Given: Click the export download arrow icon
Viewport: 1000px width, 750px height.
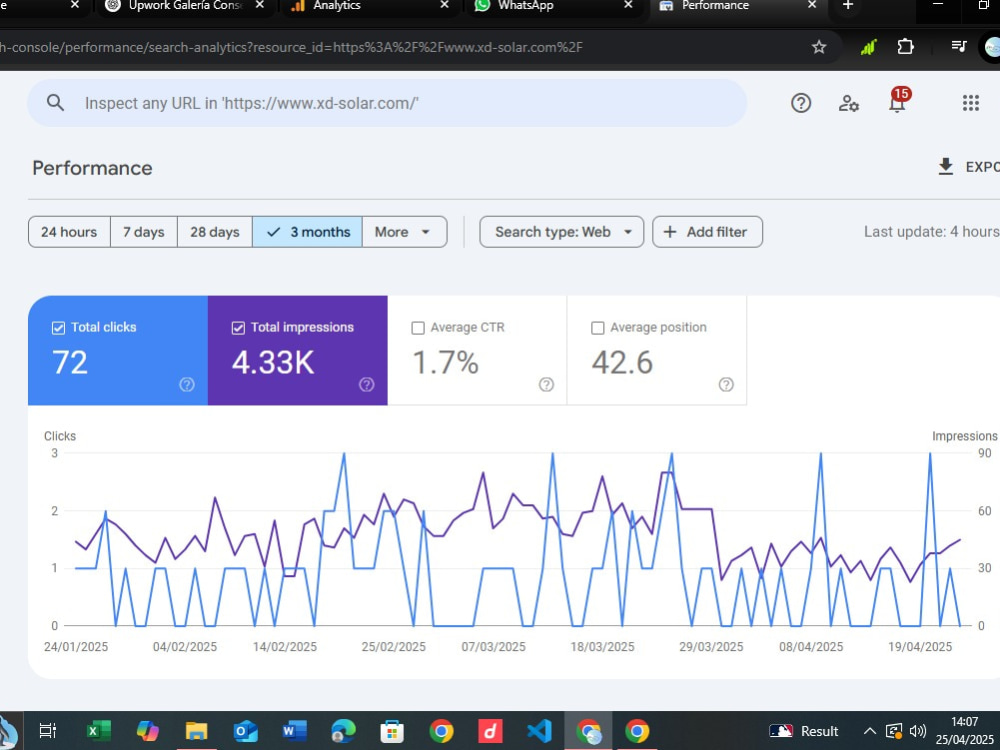Looking at the screenshot, I should pyautogui.click(x=946, y=167).
